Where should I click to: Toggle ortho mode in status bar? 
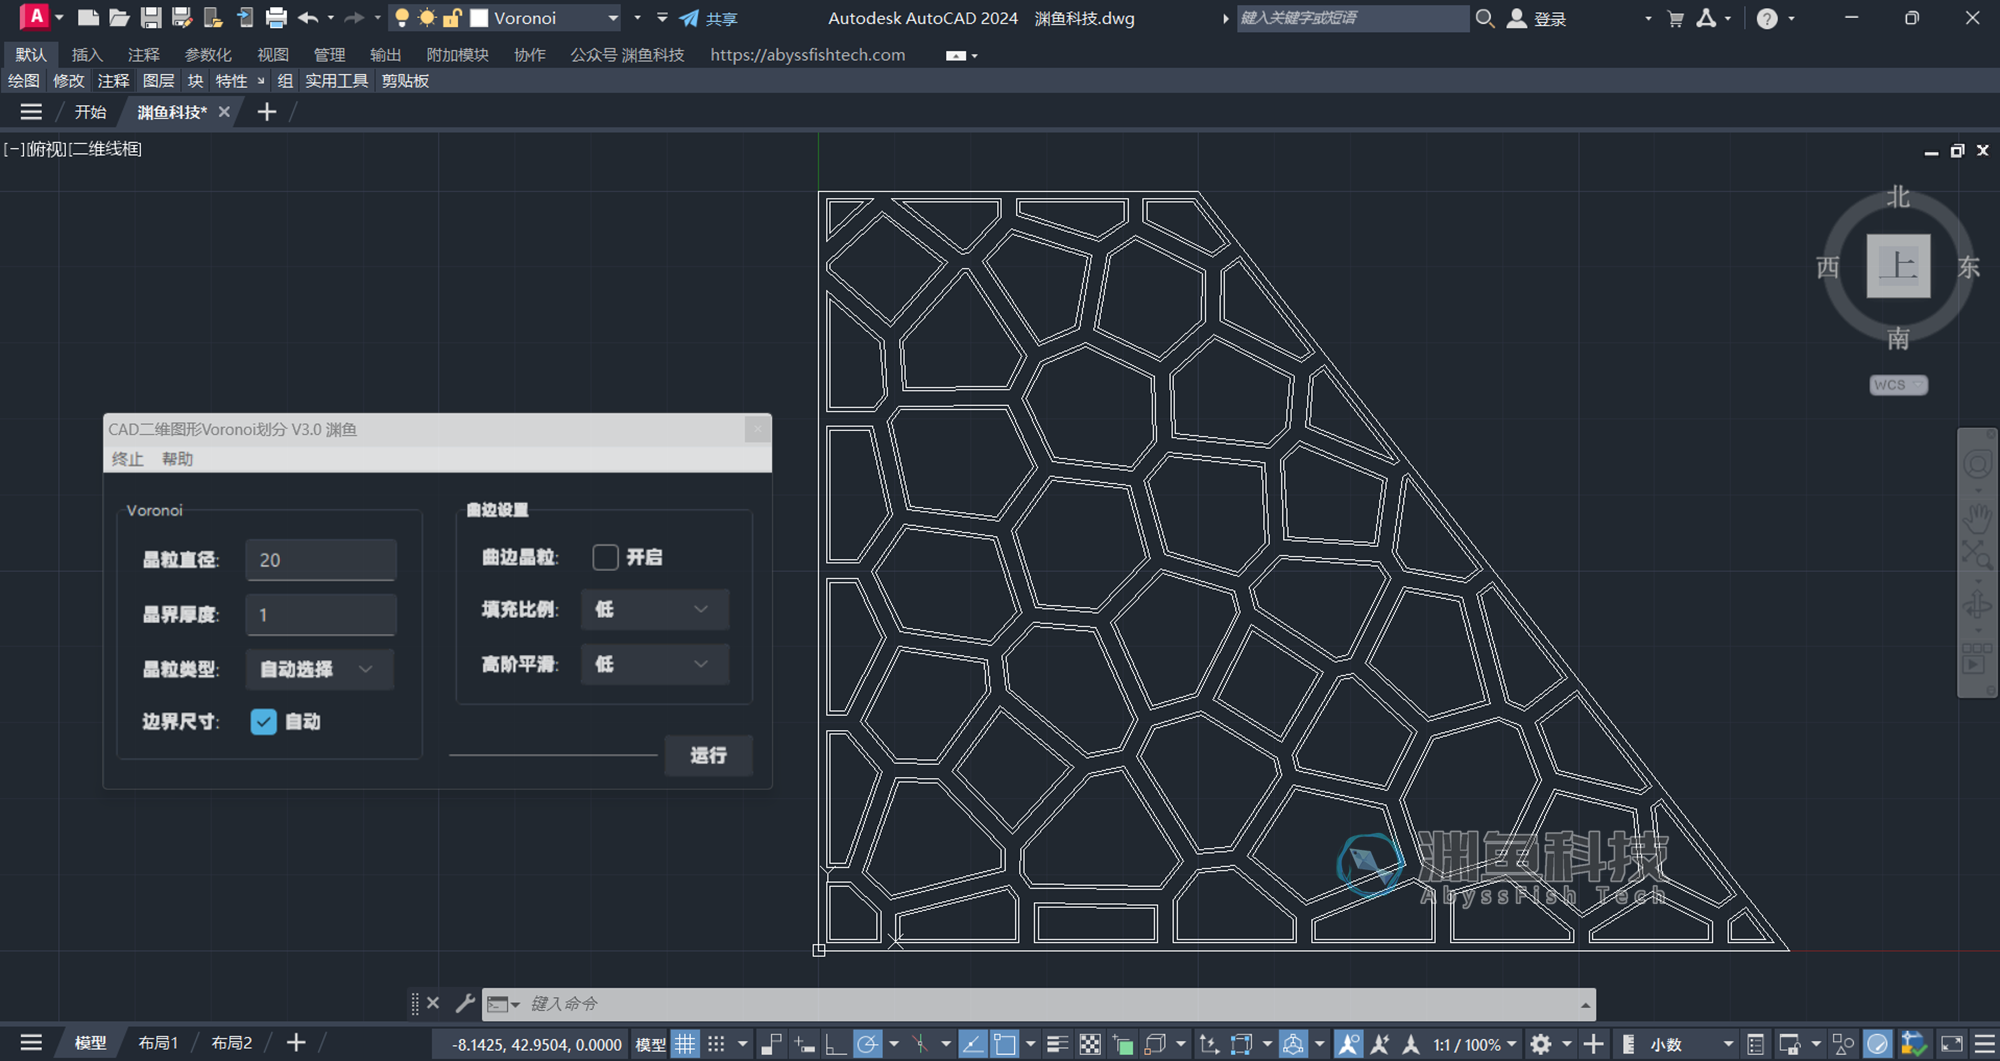point(835,1044)
